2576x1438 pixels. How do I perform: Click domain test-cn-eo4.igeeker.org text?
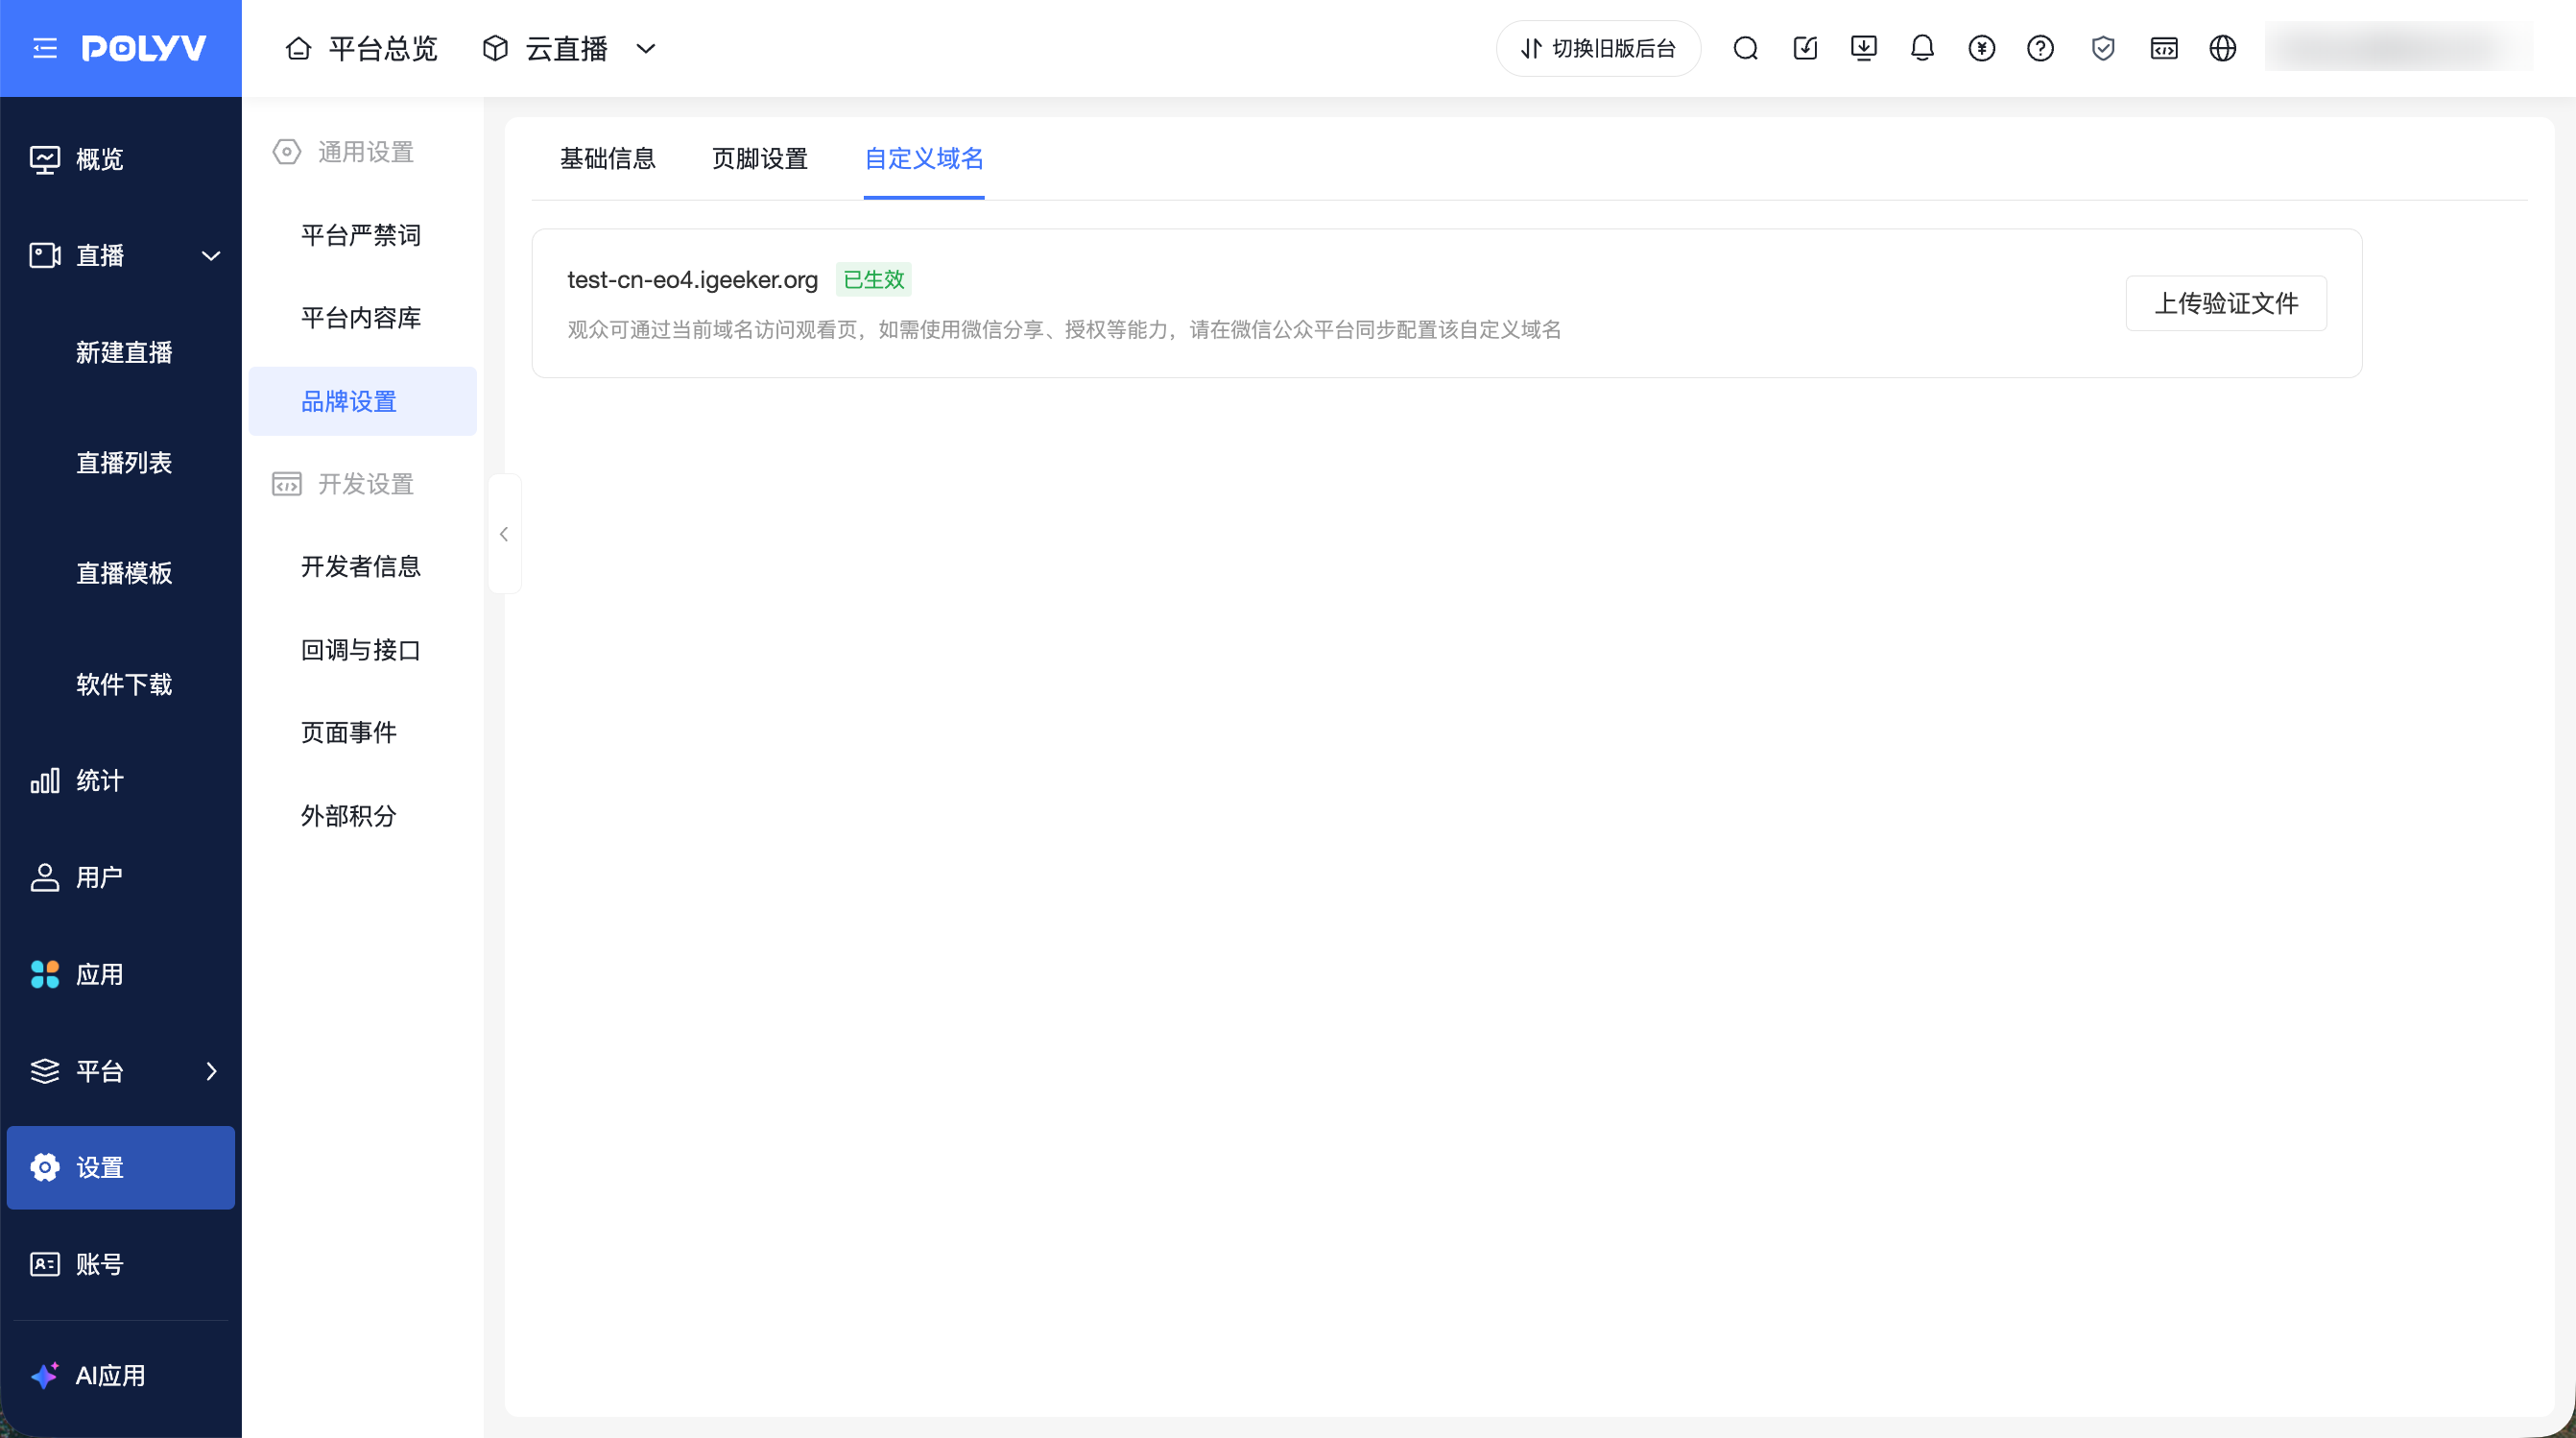click(x=692, y=280)
